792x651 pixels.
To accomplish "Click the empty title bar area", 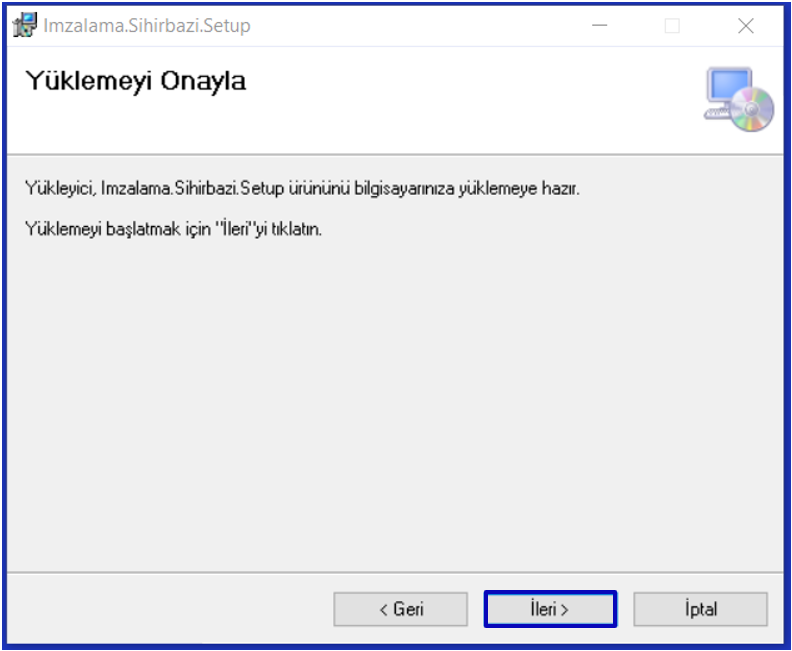I will [x=420, y=26].
